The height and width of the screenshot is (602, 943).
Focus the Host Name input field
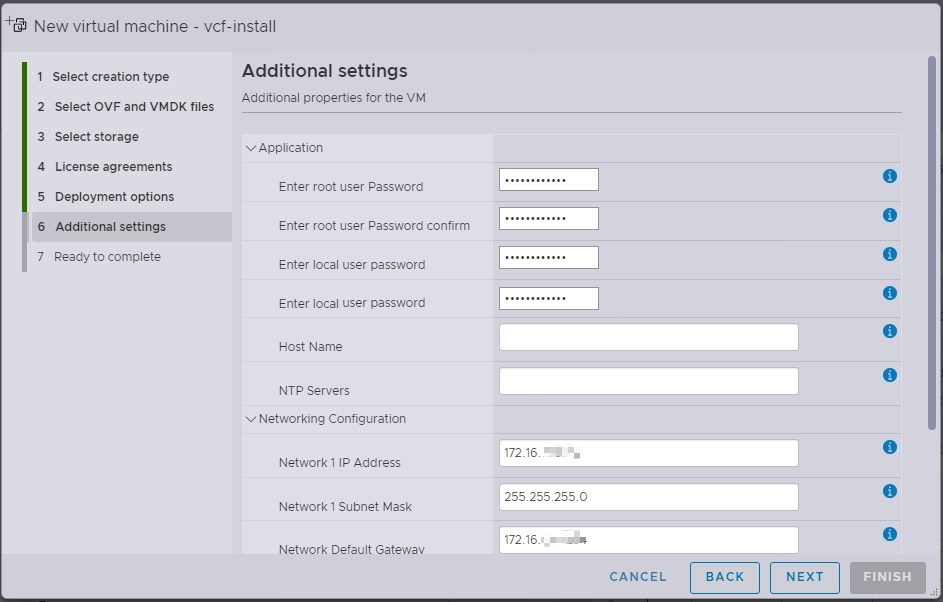pos(648,337)
